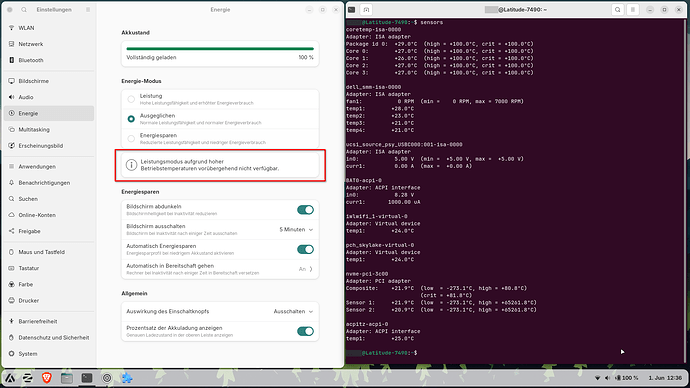
Task: Open WLAN settings
Action: pyautogui.click(x=49, y=28)
